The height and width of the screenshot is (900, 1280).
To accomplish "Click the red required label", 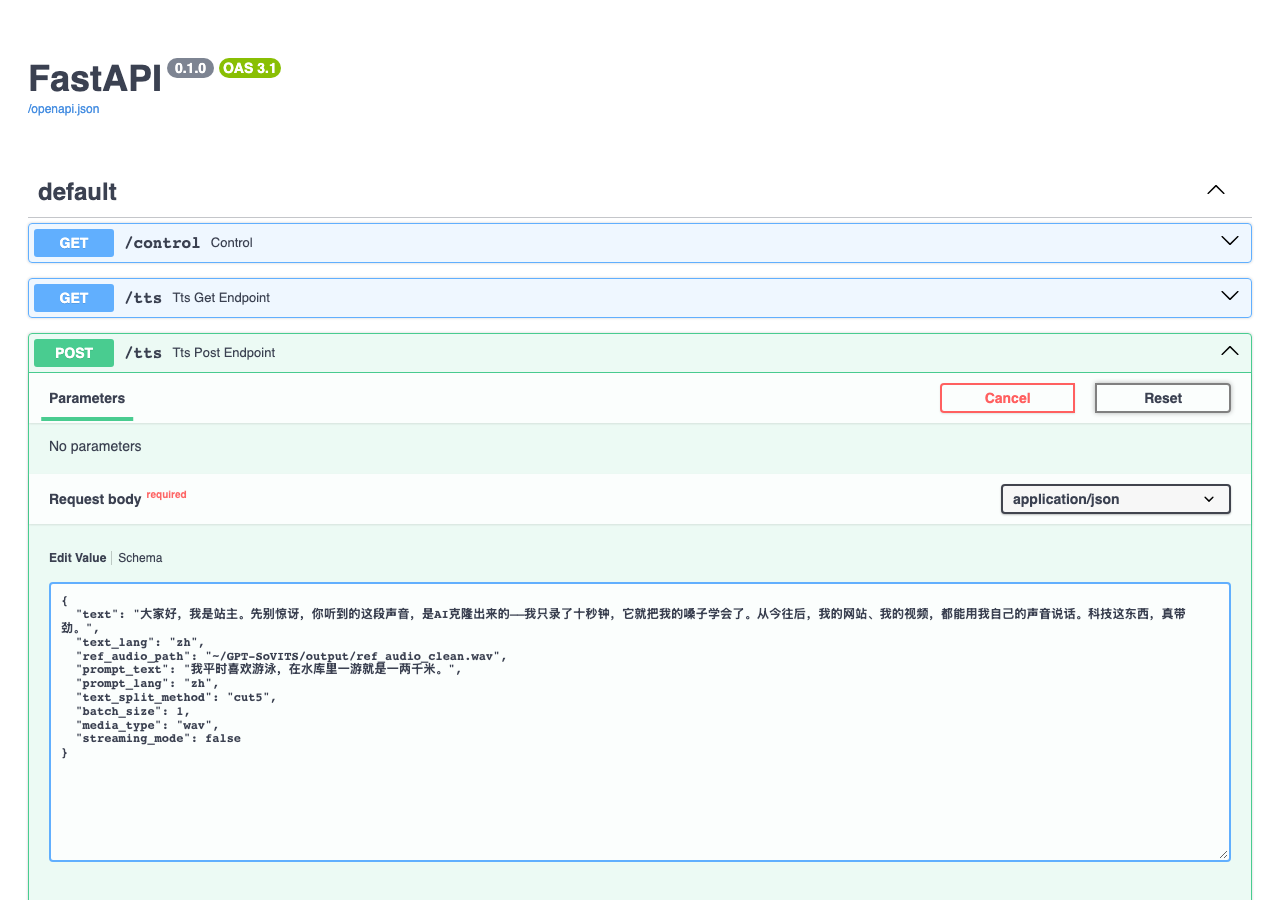I will coord(166,494).
